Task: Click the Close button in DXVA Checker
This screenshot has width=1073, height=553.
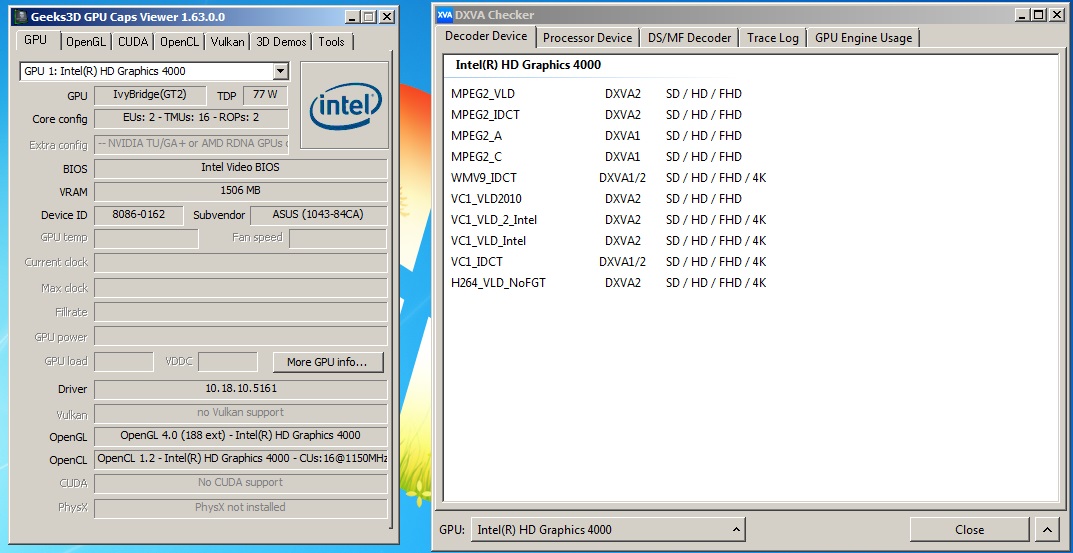Action: [x=969, y=530]
